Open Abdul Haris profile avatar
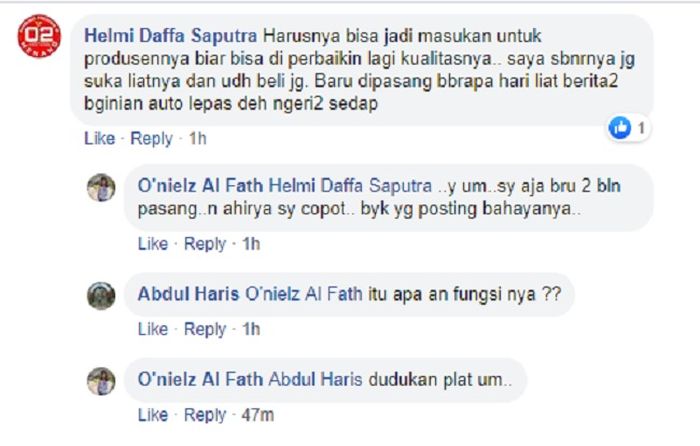Image resolution: width=700 pixels, height=446 pixels. [101, 296]
